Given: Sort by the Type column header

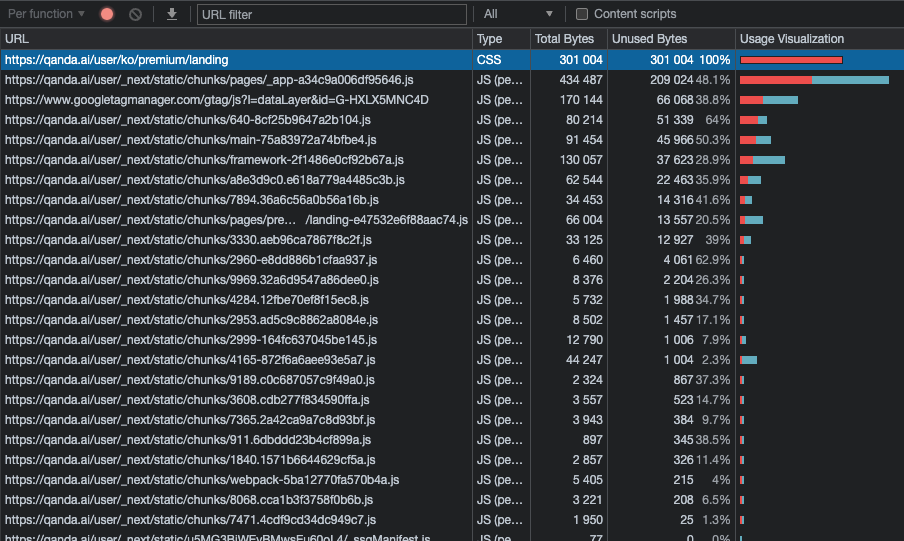Looking at the screenshot, I should [x=501, y=39].
